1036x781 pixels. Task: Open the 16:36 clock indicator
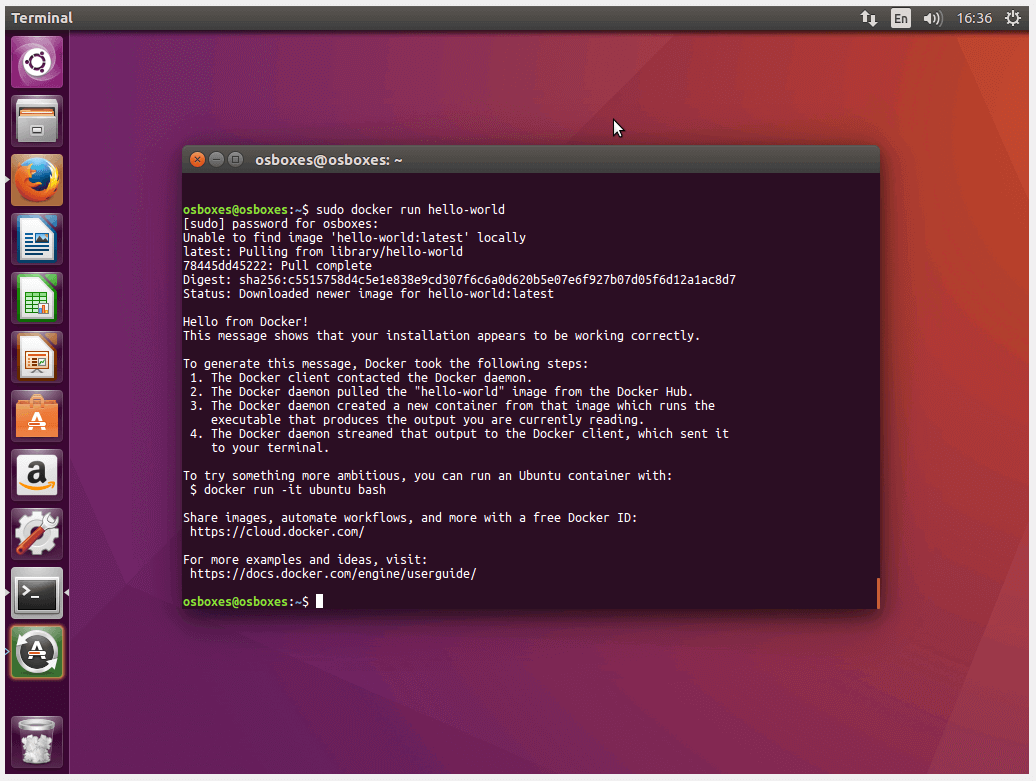click(x=974, y=17)
